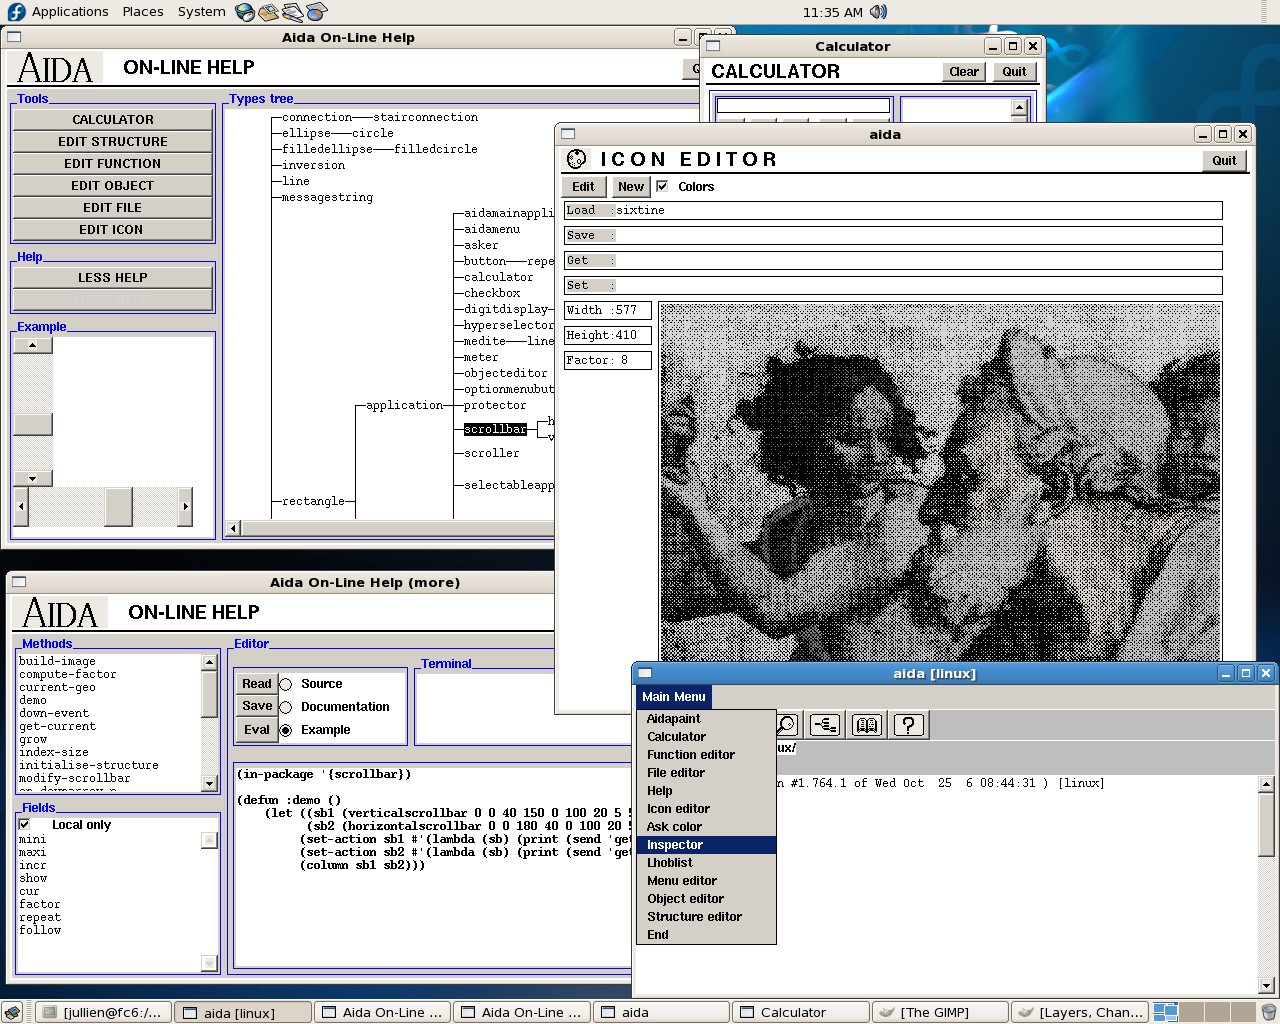Image resolution: width=1280 pixels, height=1024 pixels.
Task: Select the follow field in the Fields list
Action: (x=40, y=930)
